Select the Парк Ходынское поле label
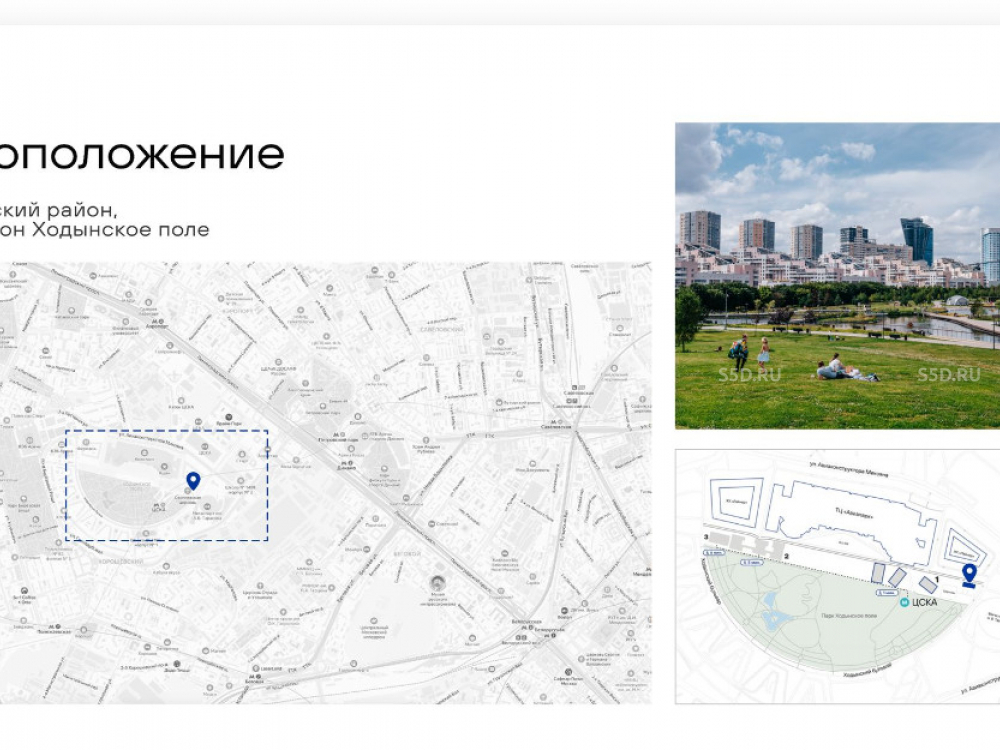1000x750 pixels. pyautogui.click(x=849, y=616)
